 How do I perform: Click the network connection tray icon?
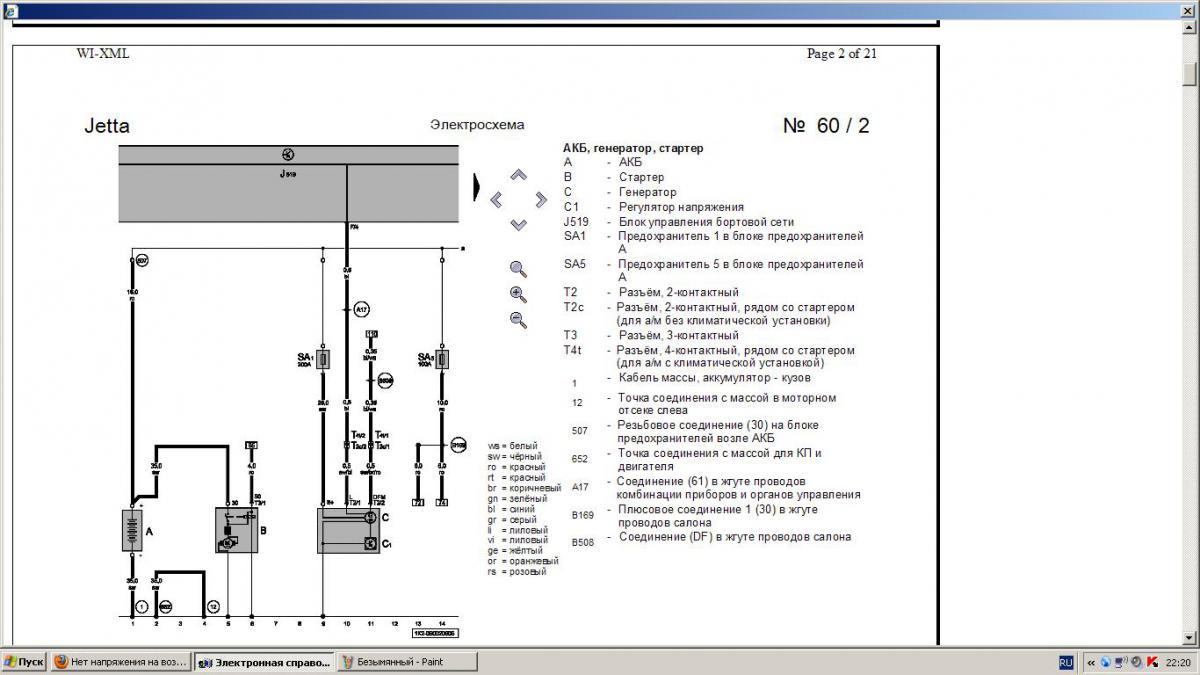pos(1120,662)
